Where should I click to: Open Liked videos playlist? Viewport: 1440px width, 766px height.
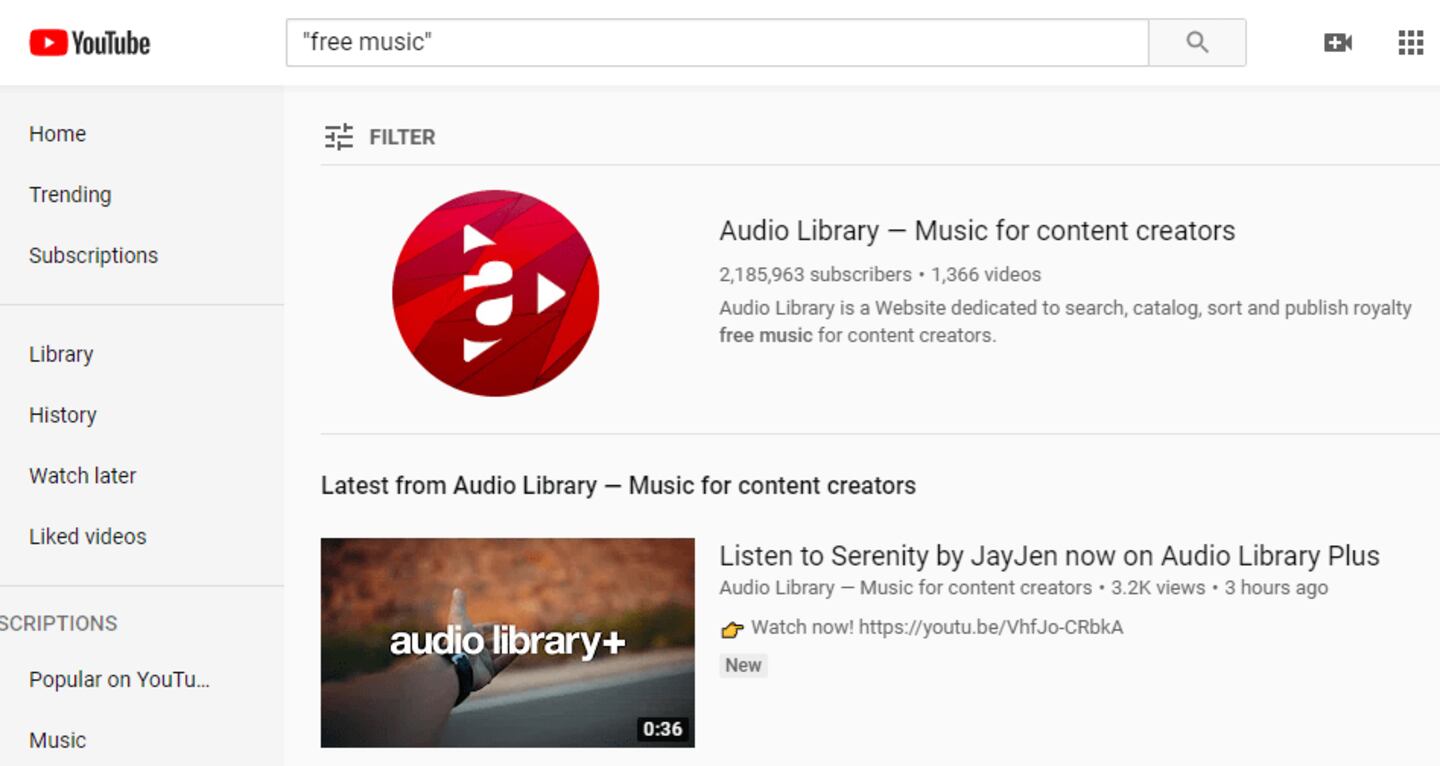tap(87, 537)
